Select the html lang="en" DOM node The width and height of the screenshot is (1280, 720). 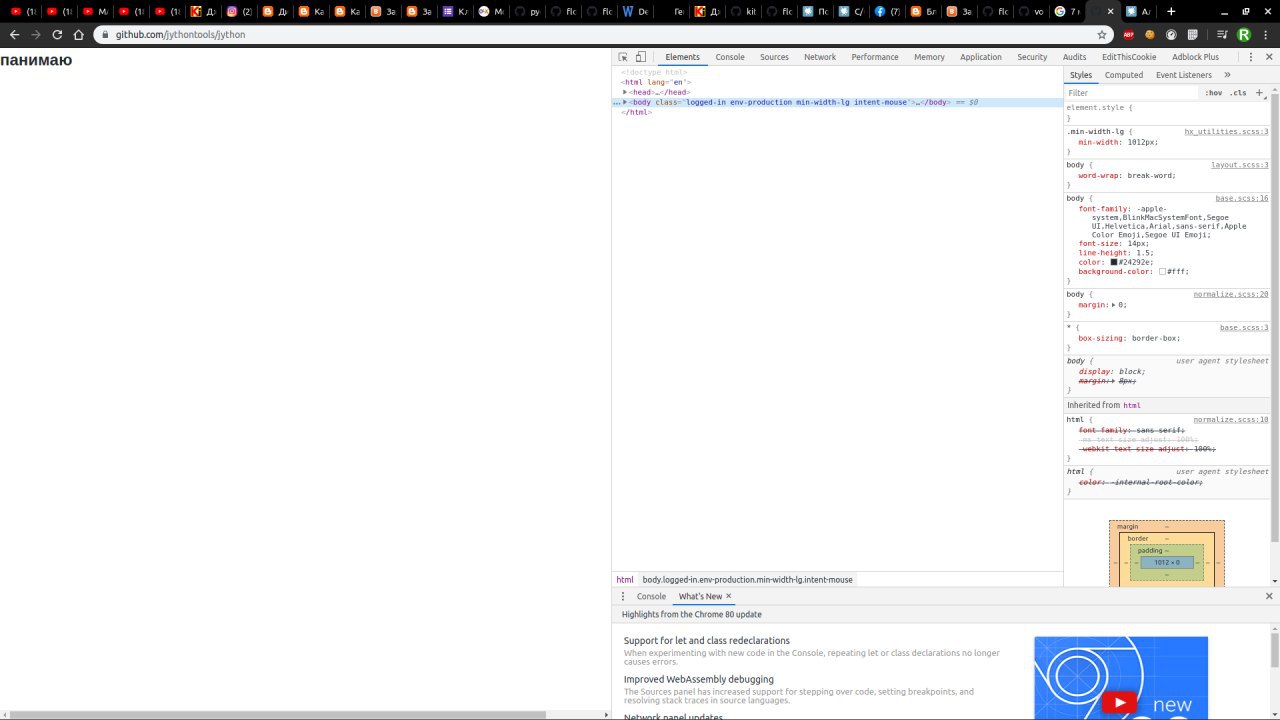[x=656, y=82]
